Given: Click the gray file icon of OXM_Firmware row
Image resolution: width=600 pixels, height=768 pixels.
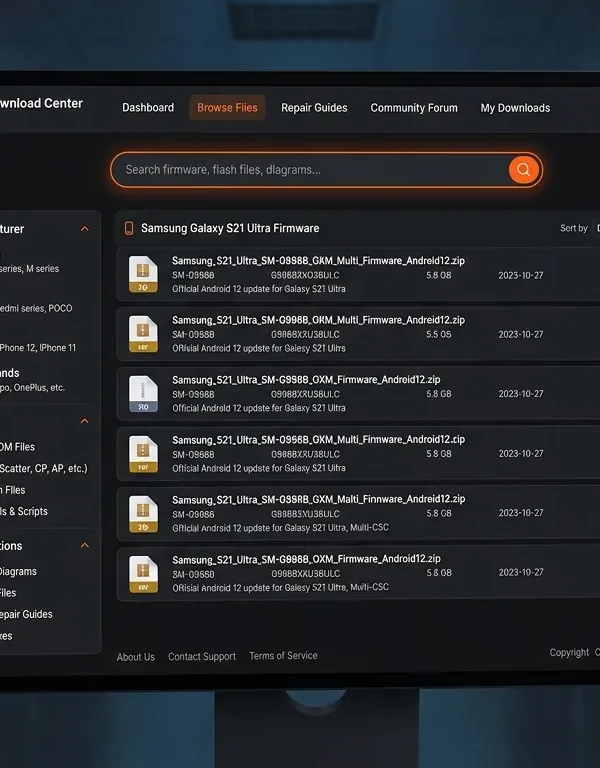Looking at the screenshot, I should 143,394.
